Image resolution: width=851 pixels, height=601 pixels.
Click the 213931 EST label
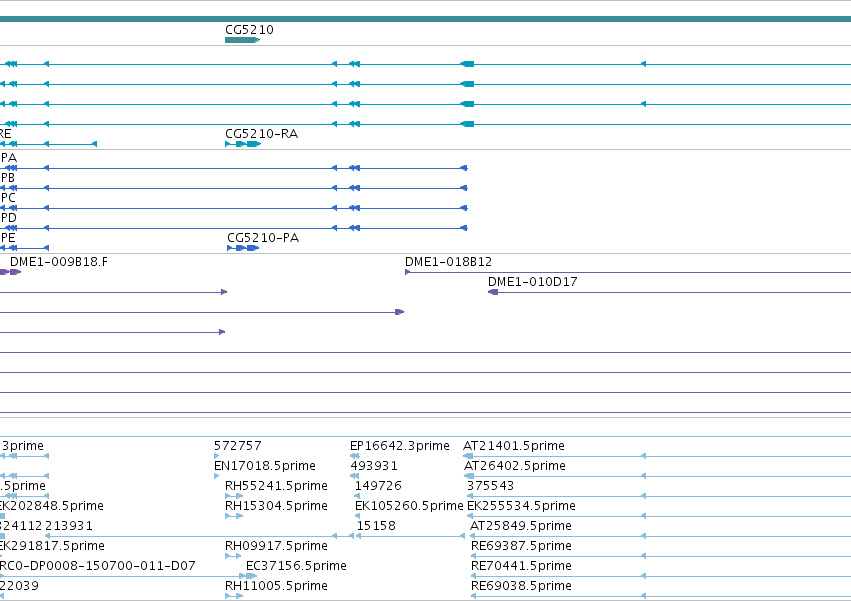click(69, 526)
